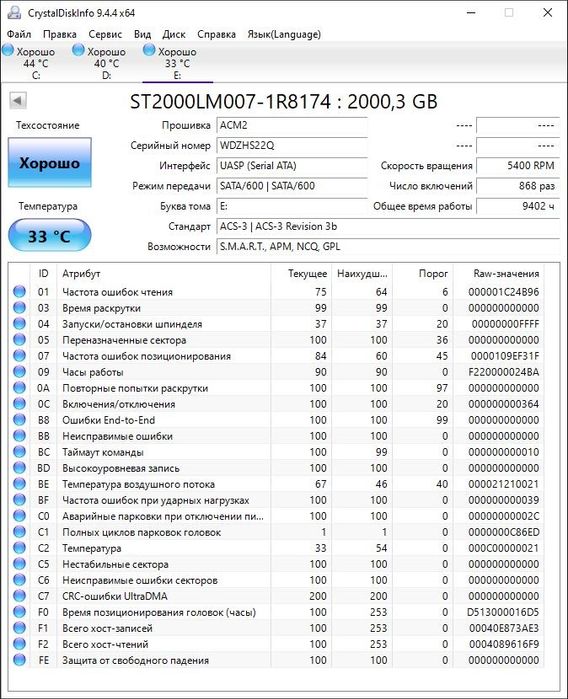The width and height of the screenshot is (568, 699).
Task: Click the blue Хорошо health status button
Action: pyautogui.click(x=49, y=162)
